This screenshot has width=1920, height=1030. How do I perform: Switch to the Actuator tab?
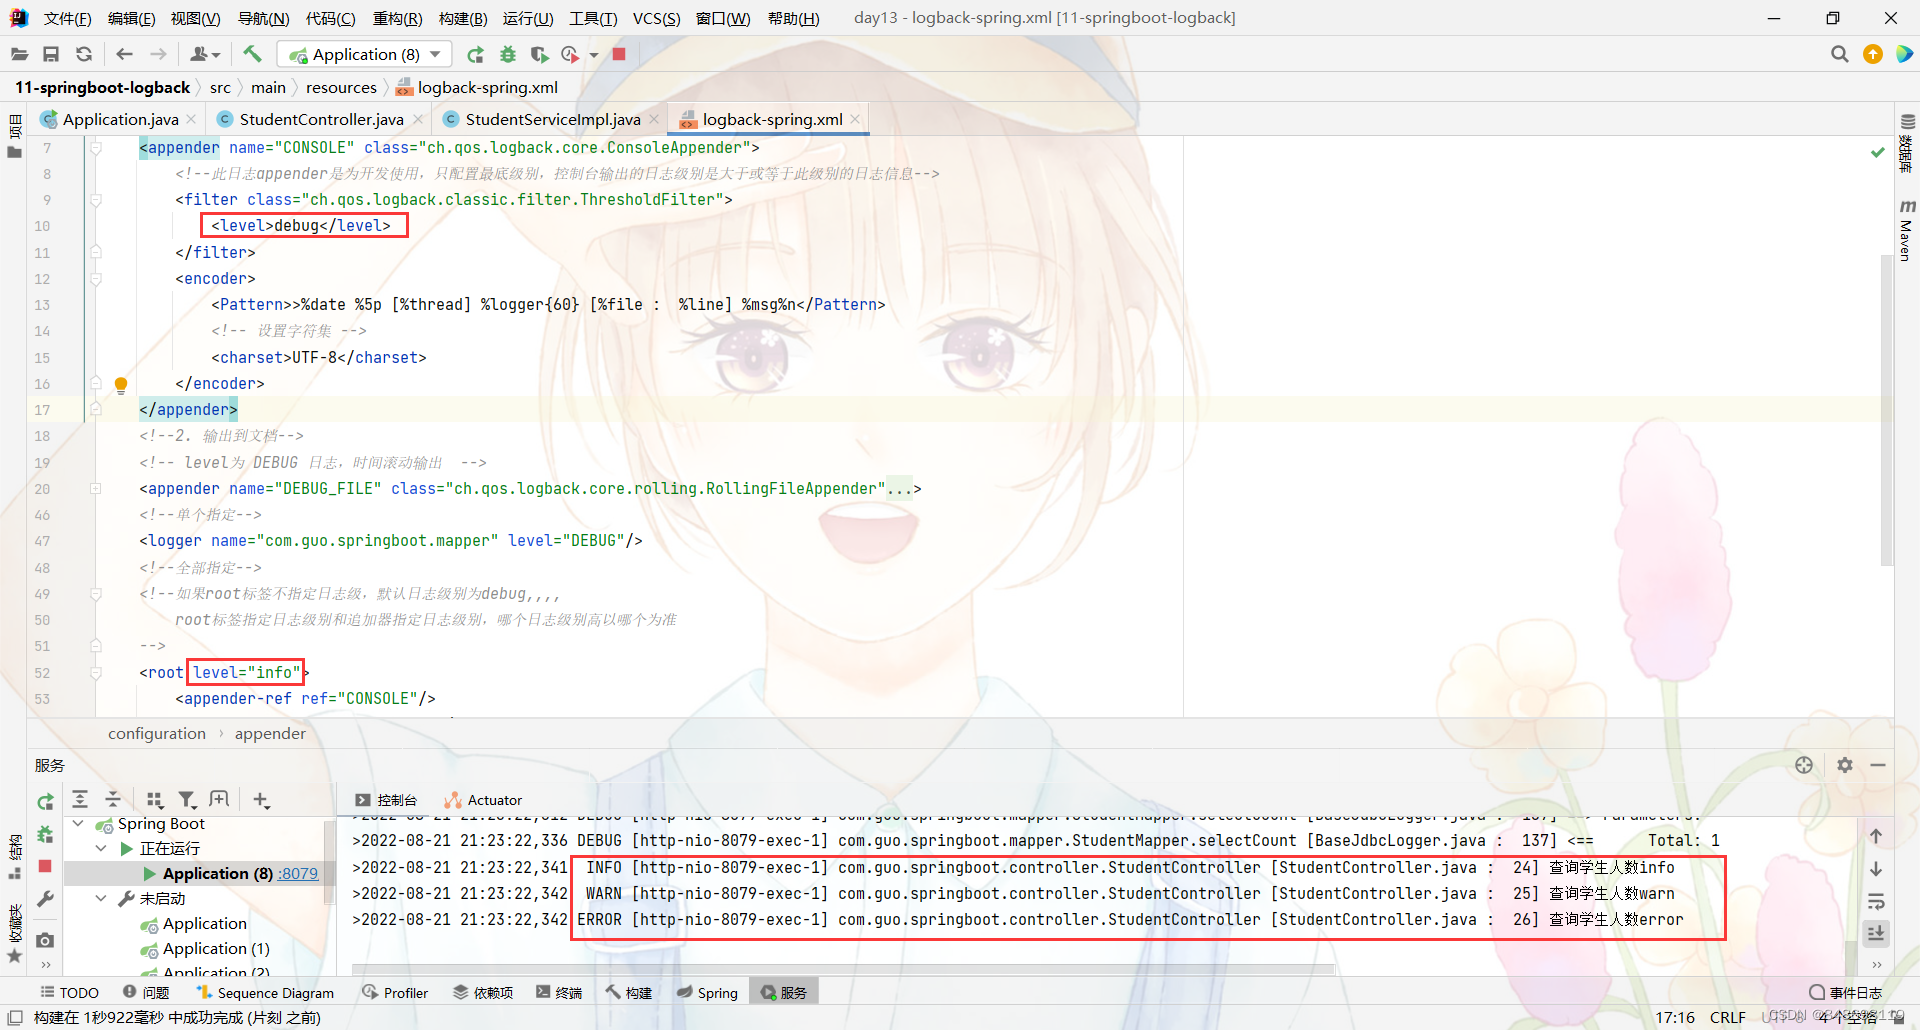[484, 800]
